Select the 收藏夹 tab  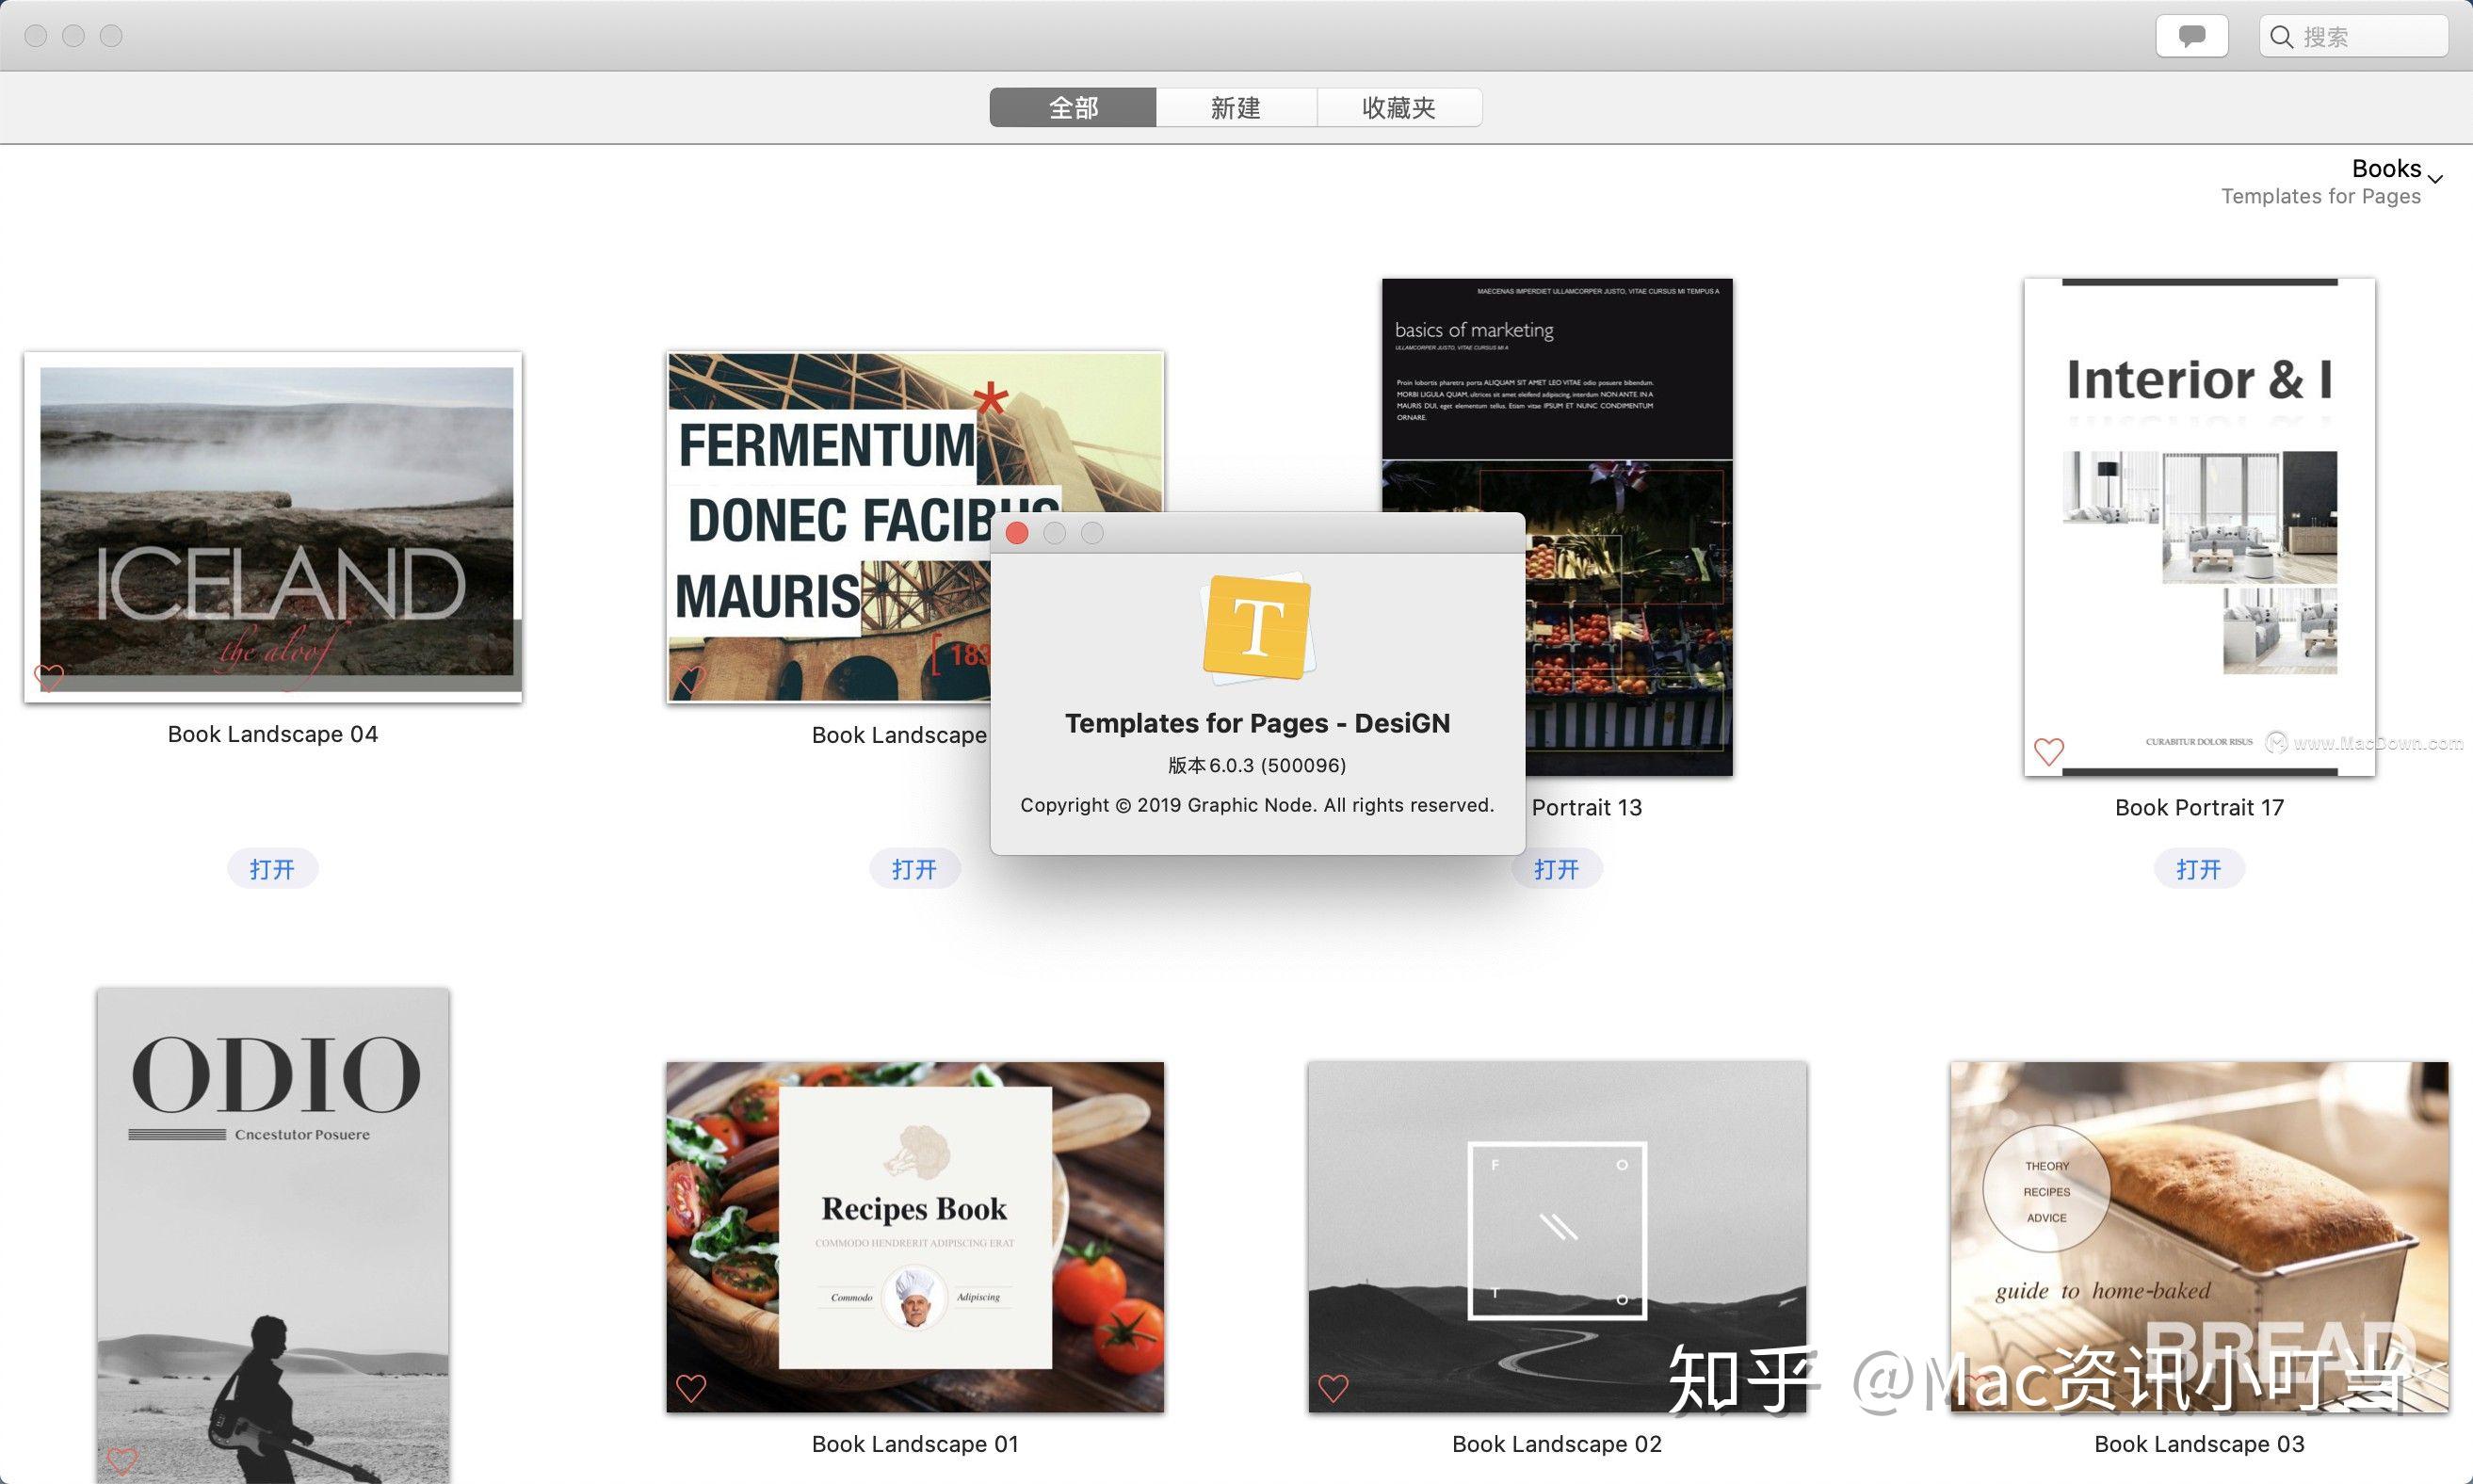1398,106
